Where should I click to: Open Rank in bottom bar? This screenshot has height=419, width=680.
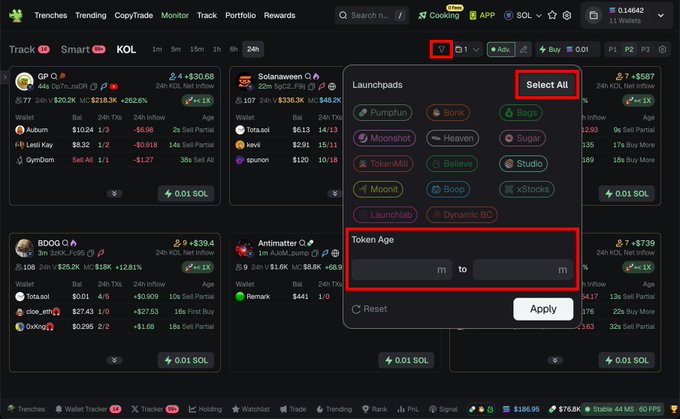(375, 409)
